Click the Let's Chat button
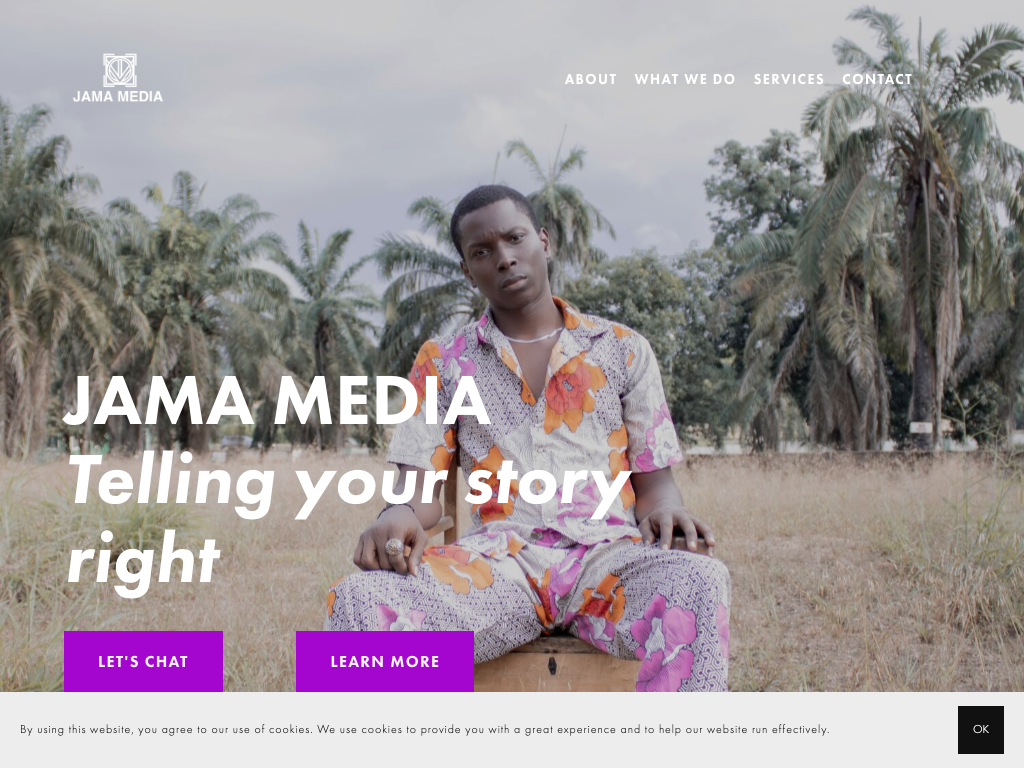This screenshot has height=768, width=1024. click(x=144, y=661)
